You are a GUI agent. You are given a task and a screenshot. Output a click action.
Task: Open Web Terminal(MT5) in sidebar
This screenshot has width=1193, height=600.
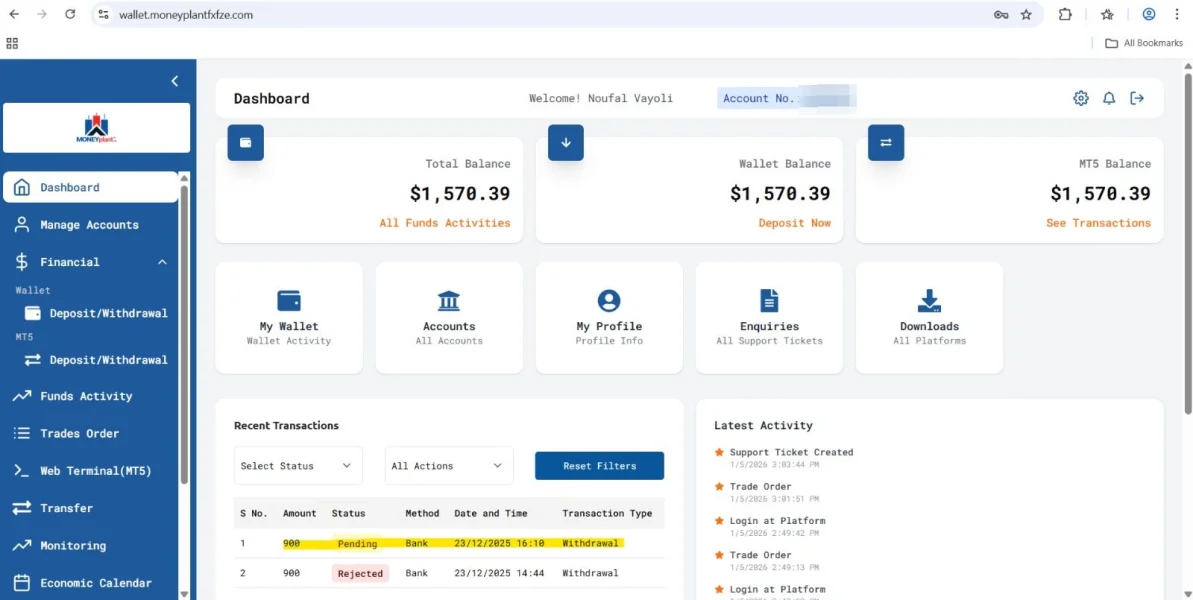point(95,471)
